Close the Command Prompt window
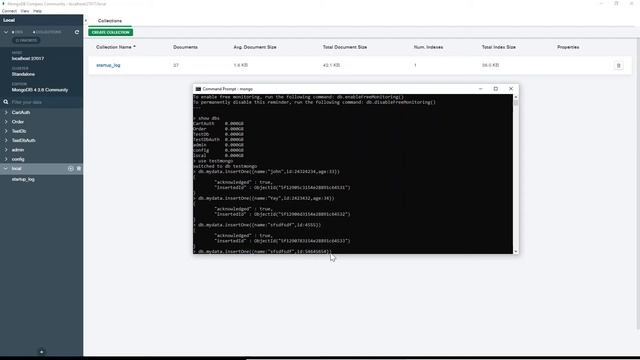The image size is (640, 360). click(x=511, y=89)
